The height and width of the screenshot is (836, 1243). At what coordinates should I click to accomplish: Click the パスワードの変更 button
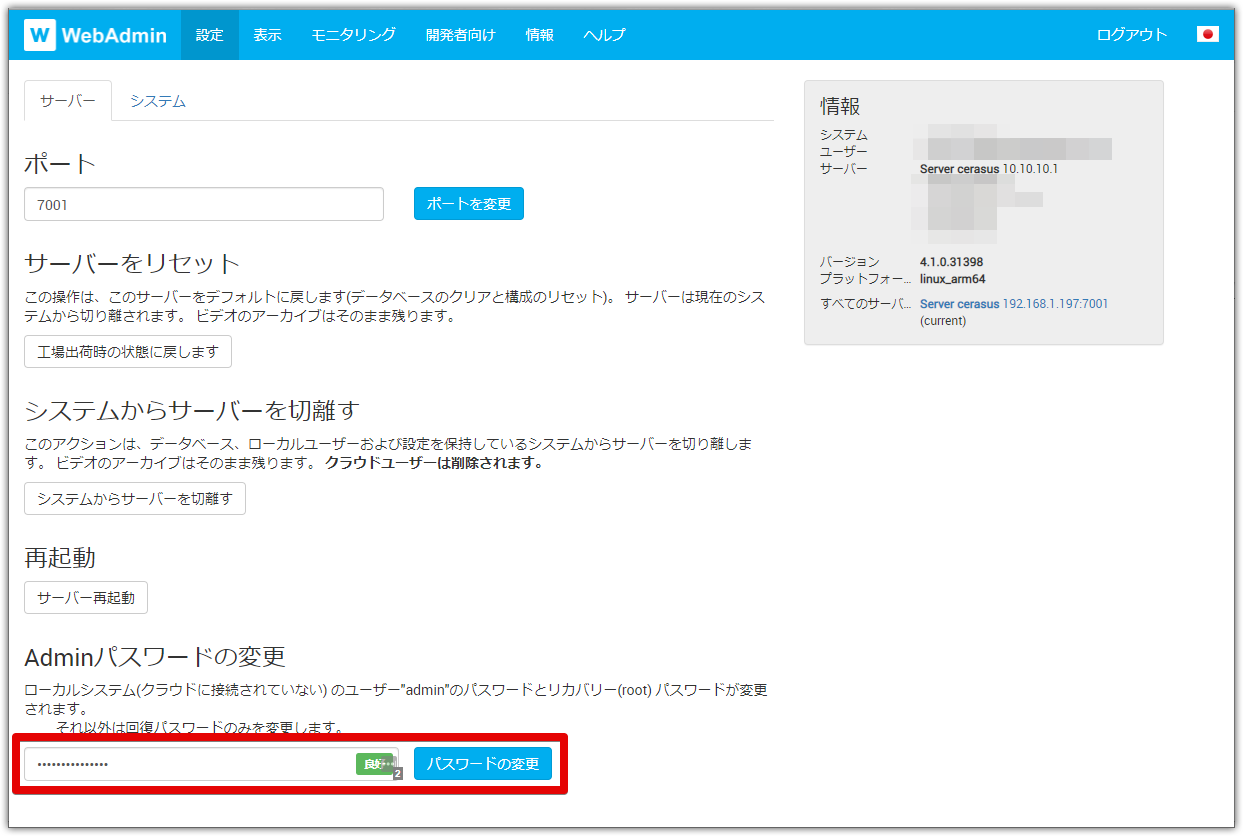pyautogui.click(x=483, y=764)
